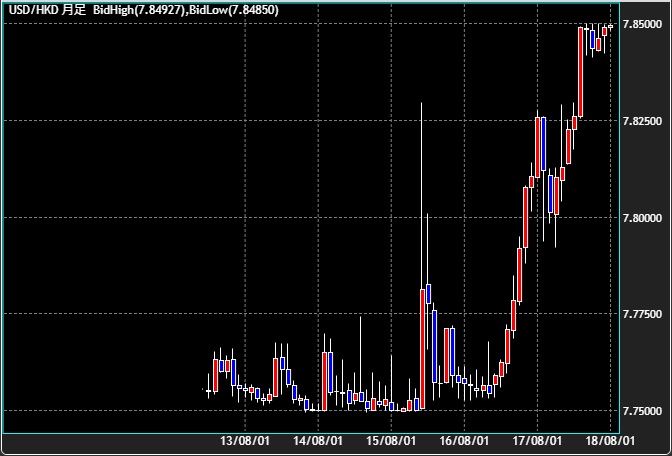Click the tall red candle reaching 7.85000
This screenshot has height=456, width=672.
coord(580,72)
